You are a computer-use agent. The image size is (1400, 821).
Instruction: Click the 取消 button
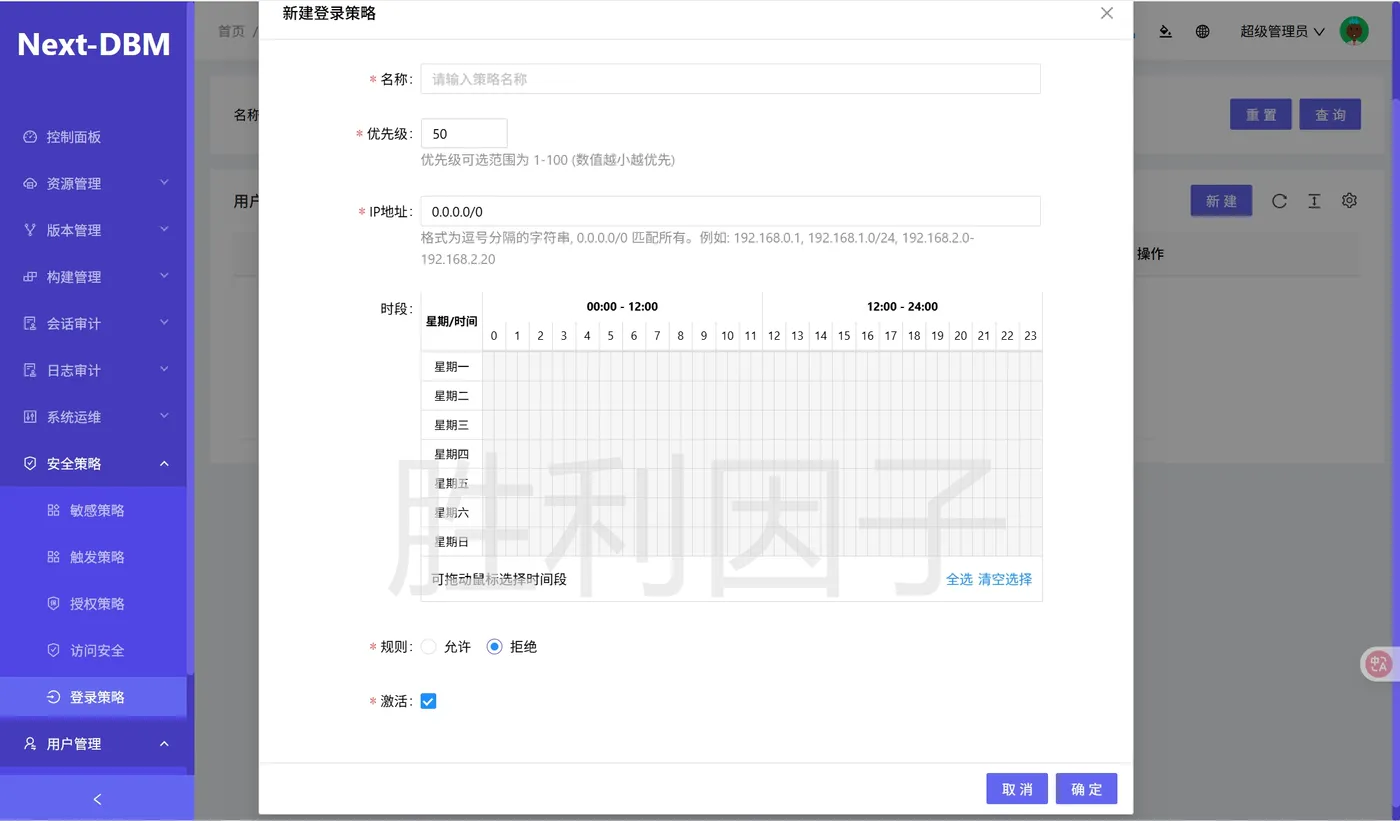coord(1017,789)
